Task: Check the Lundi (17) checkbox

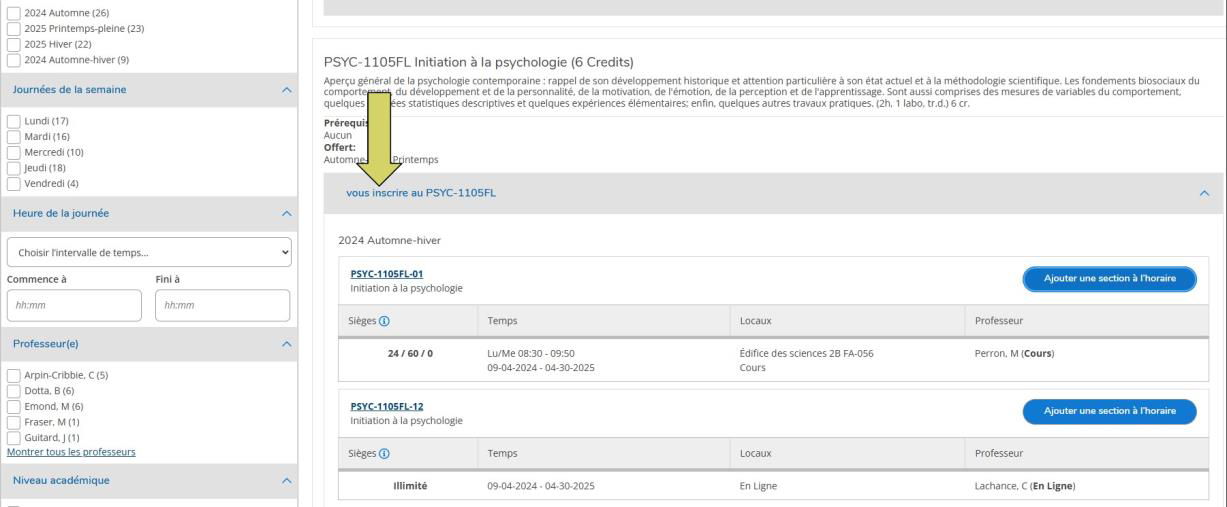Action: click(x=13, y=121)
